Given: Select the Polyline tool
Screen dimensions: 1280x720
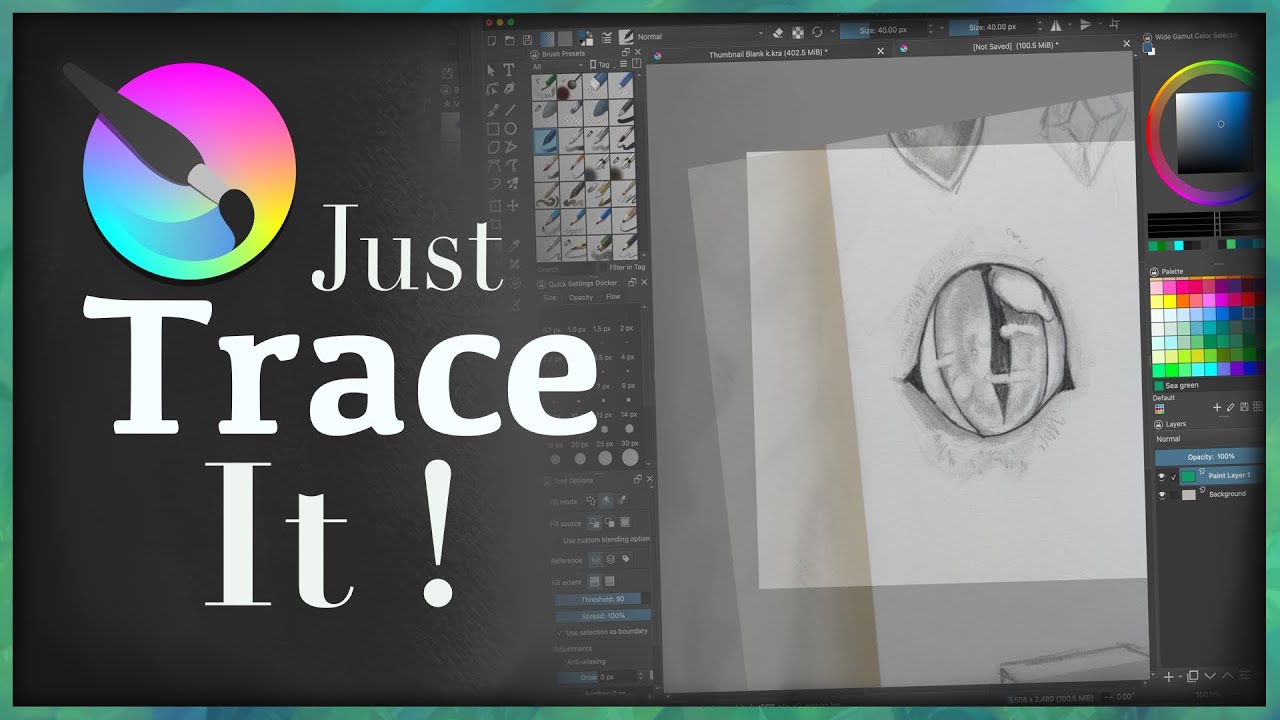Looking at the screenshot, I should click(510, 148).
